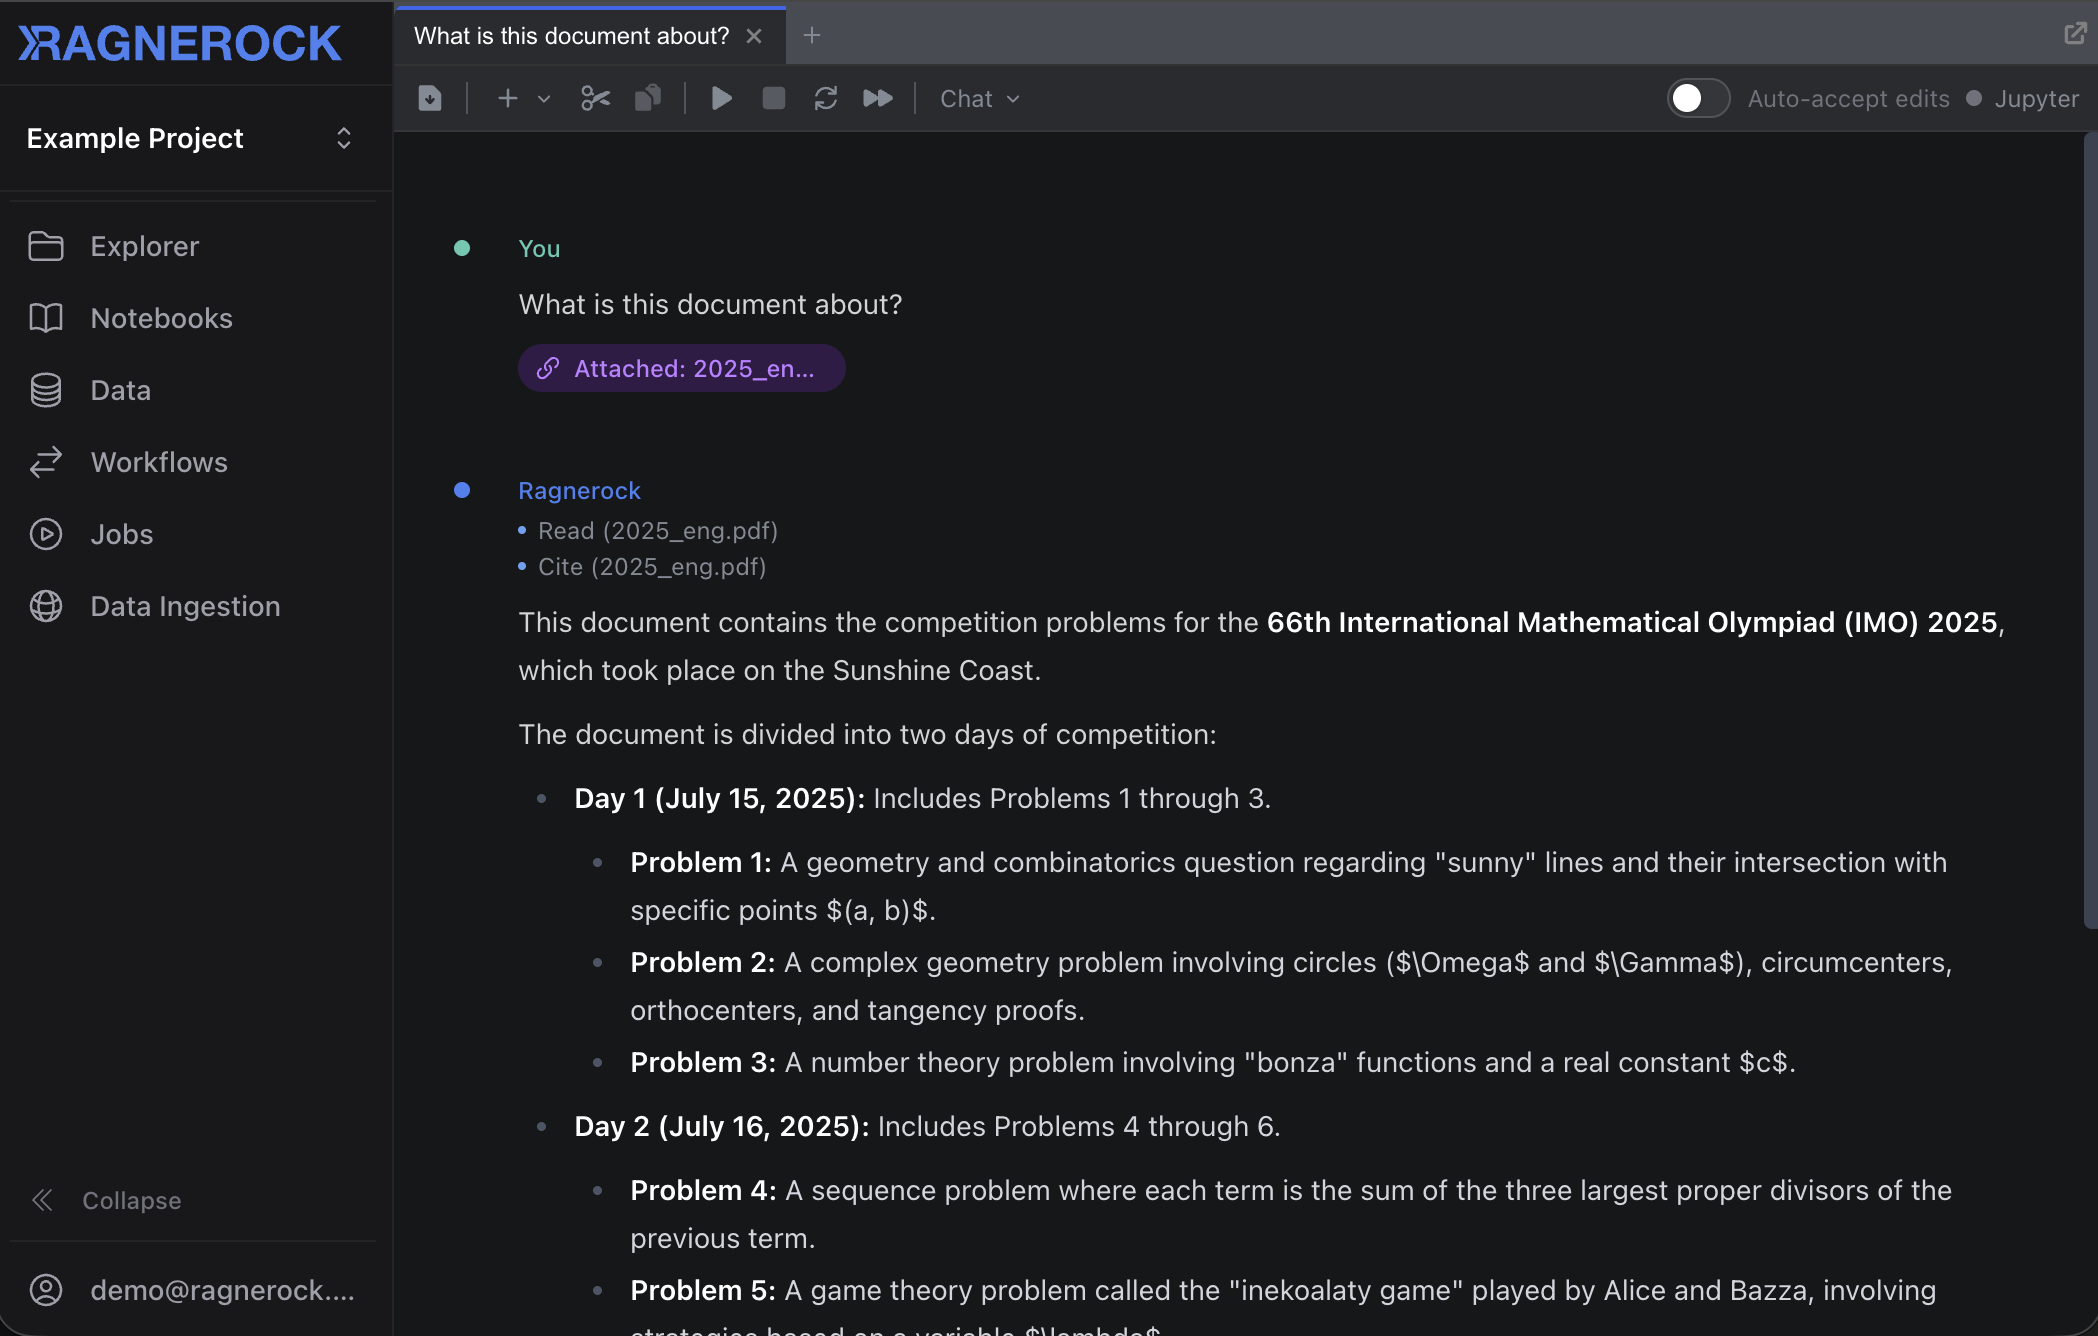This screenshot has width=2098, height=1336.
Task: Collapse the sidebar
Action: (x=107, y=1200)
